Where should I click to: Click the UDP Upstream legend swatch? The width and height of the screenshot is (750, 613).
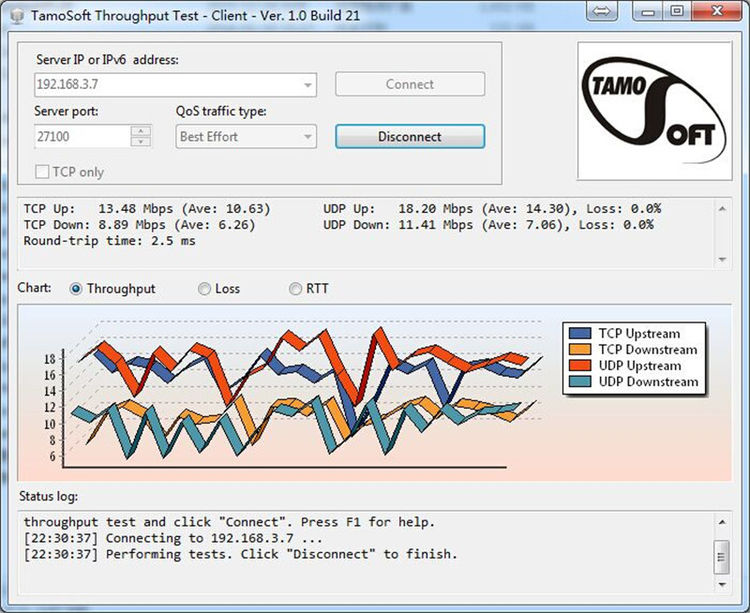(x=579, y=366)
